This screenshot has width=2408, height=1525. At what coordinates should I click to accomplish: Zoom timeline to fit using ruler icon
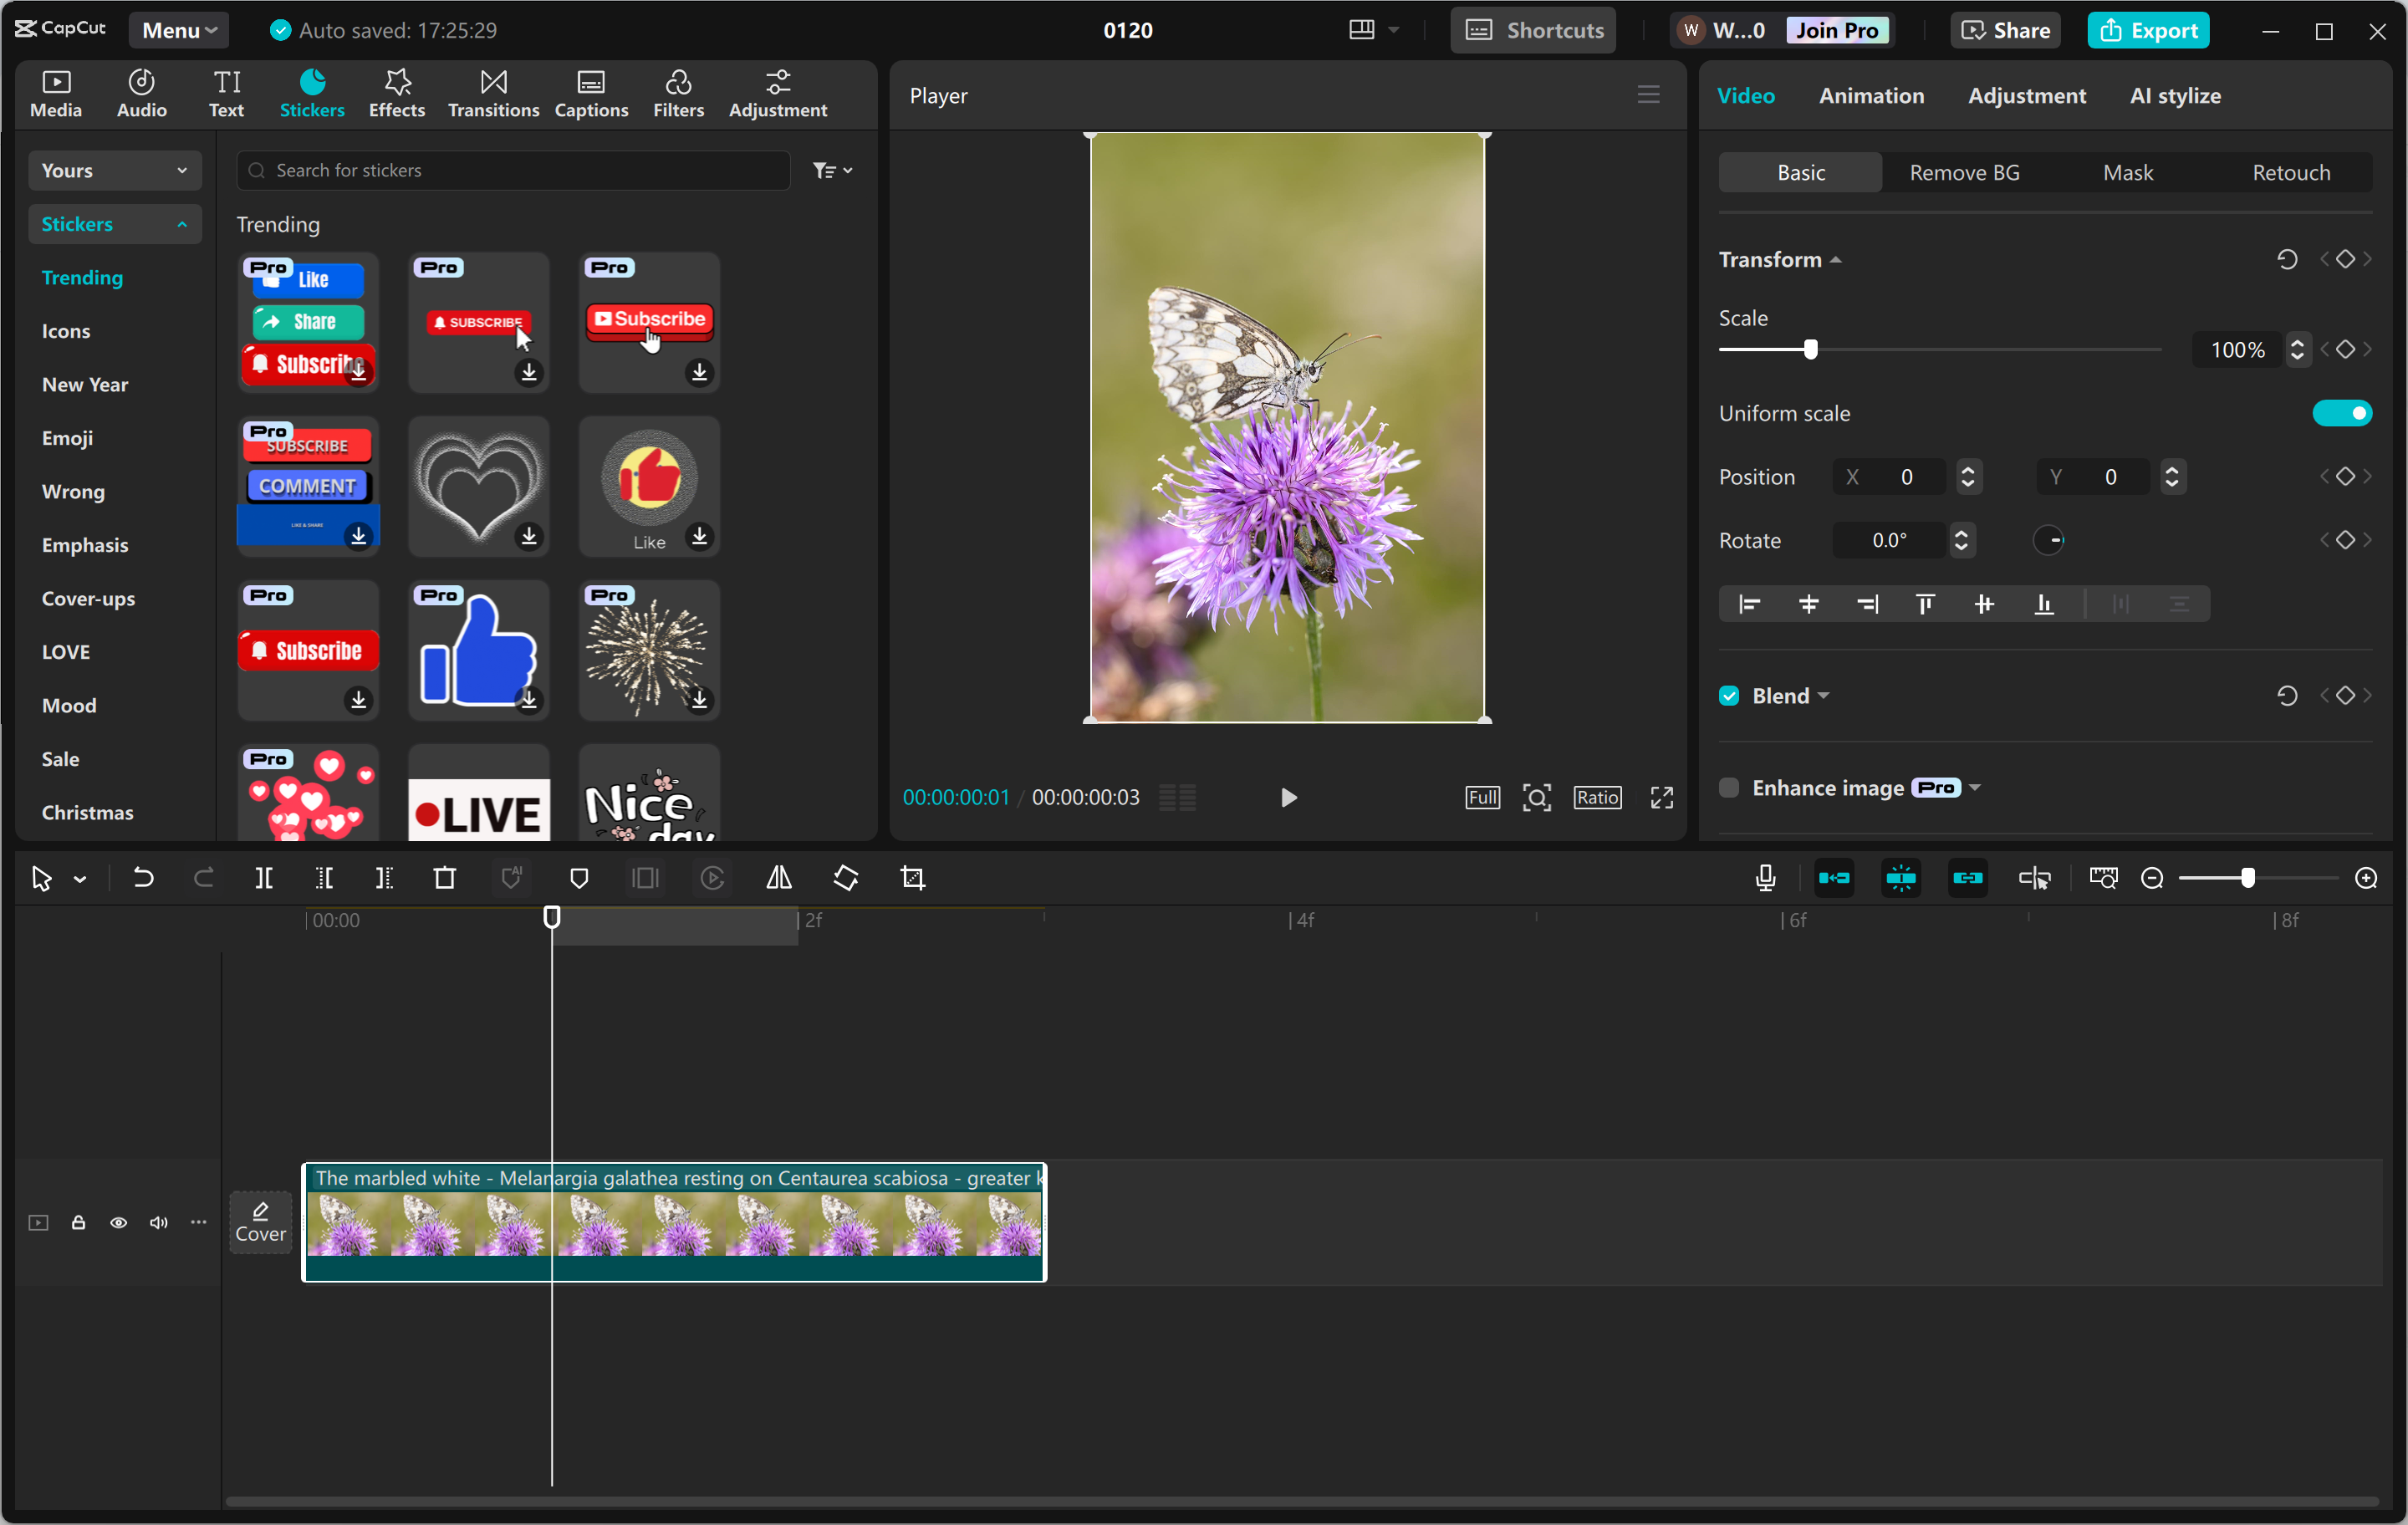coord(2103,878)
